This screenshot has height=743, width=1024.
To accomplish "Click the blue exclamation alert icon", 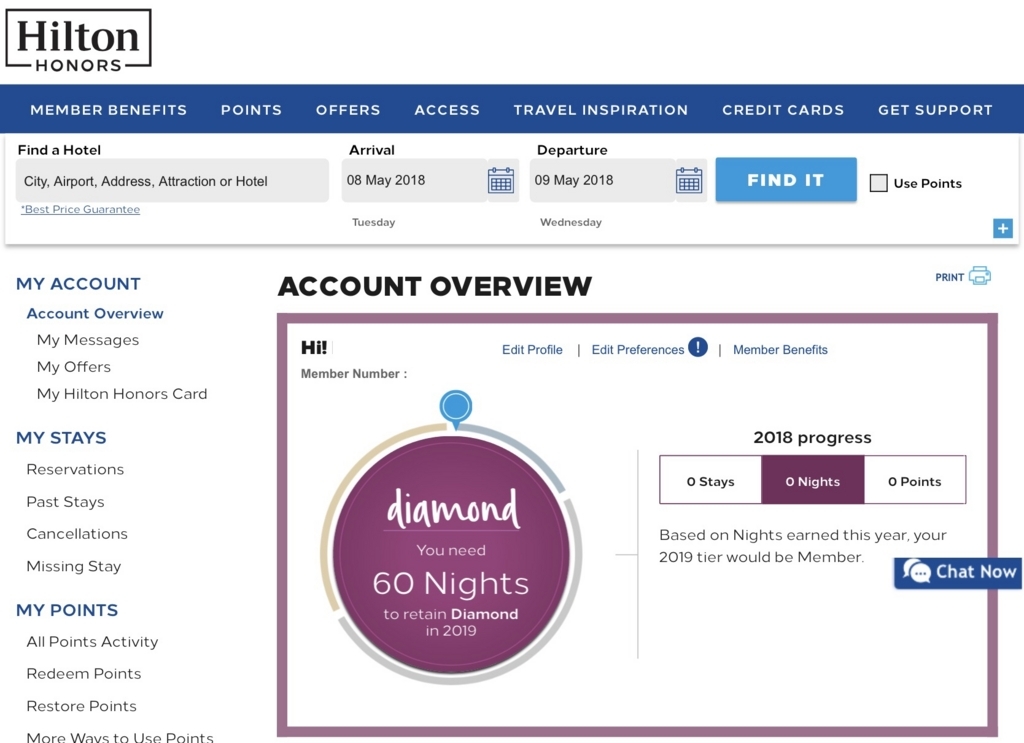I will 697,347.
